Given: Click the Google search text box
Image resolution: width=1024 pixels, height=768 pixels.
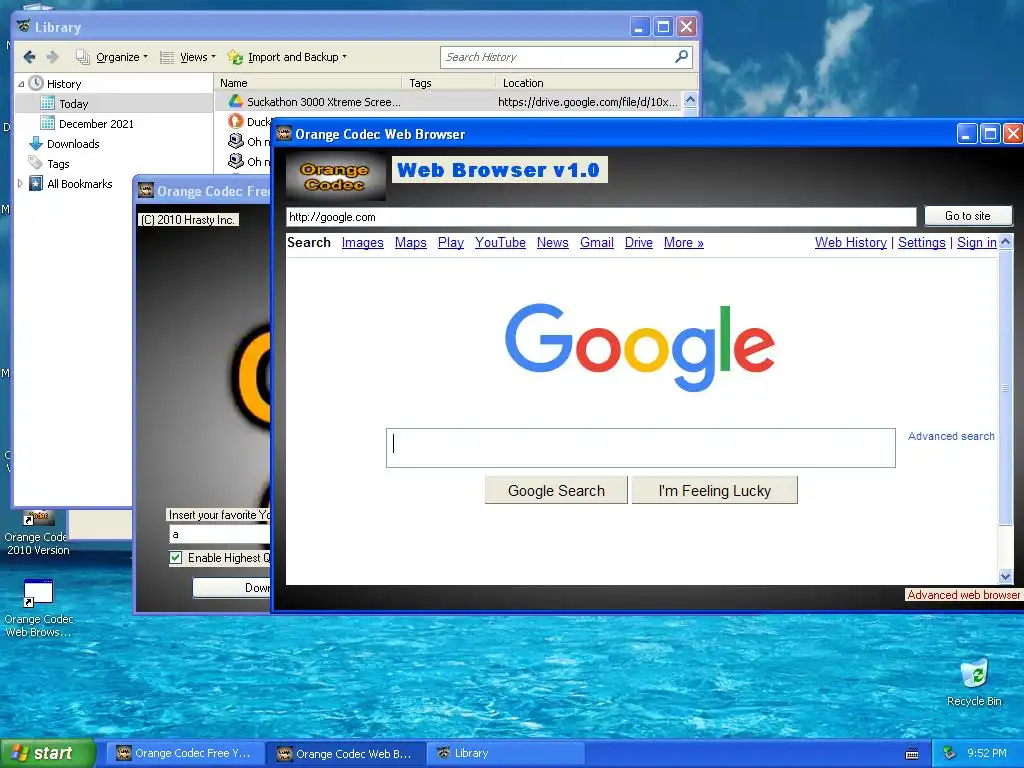Looking at the screenshot, I should 641,448.
